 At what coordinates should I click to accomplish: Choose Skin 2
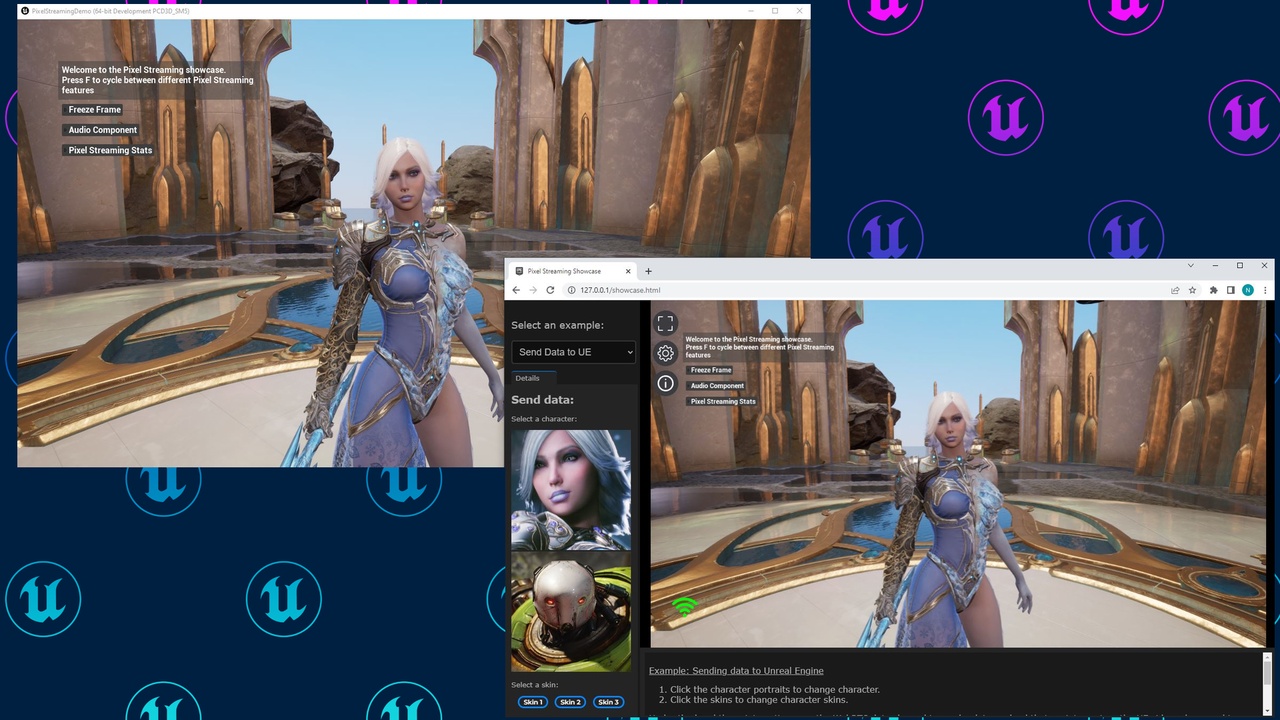tap(571, 702)
